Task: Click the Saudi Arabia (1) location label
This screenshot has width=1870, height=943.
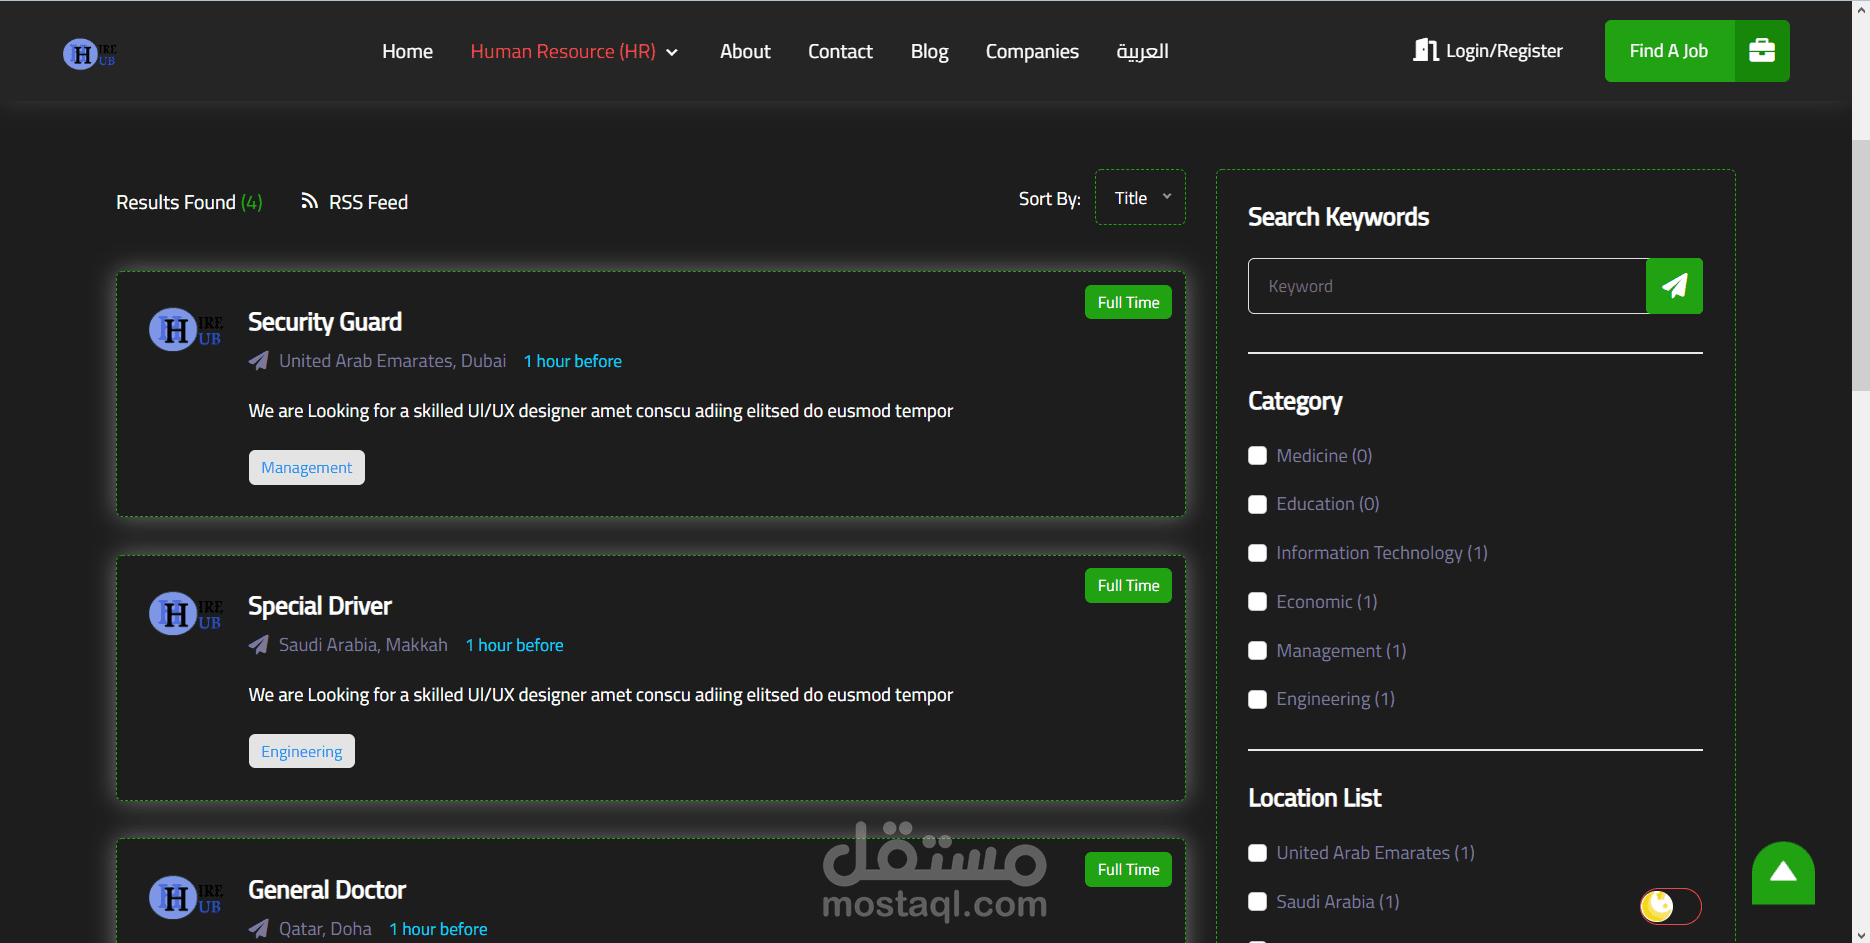Action: (x=1338, y=902)
